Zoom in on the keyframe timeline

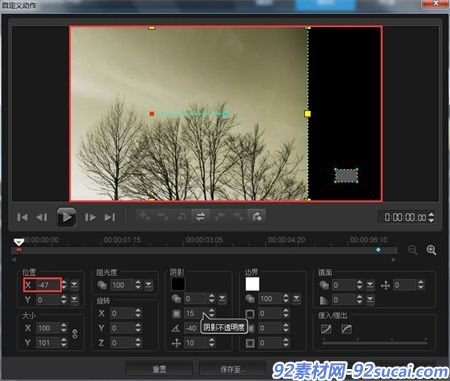coord(431,250)
